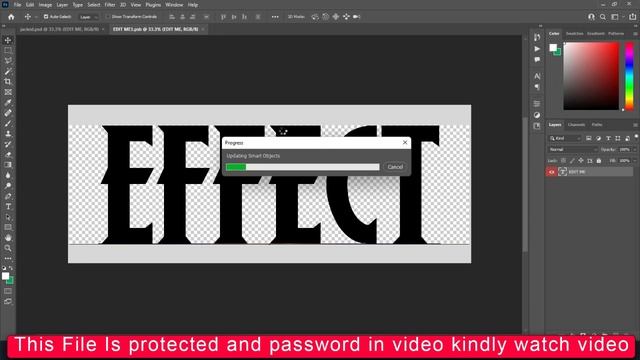Select the Crop tool
The image size is (640, 360).
8,82
